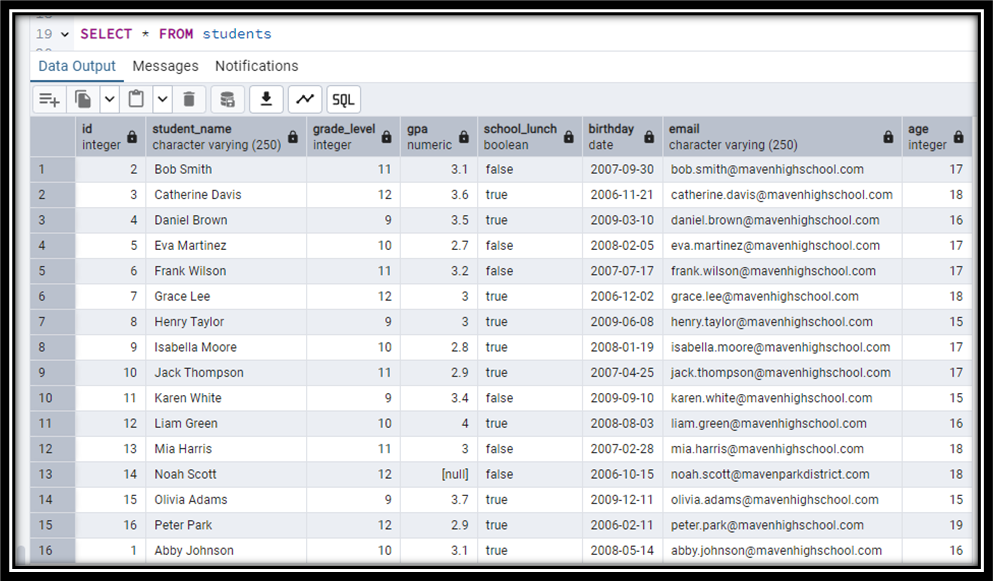
Task: Click the cell Noah Scott
Action: [226, 474]
